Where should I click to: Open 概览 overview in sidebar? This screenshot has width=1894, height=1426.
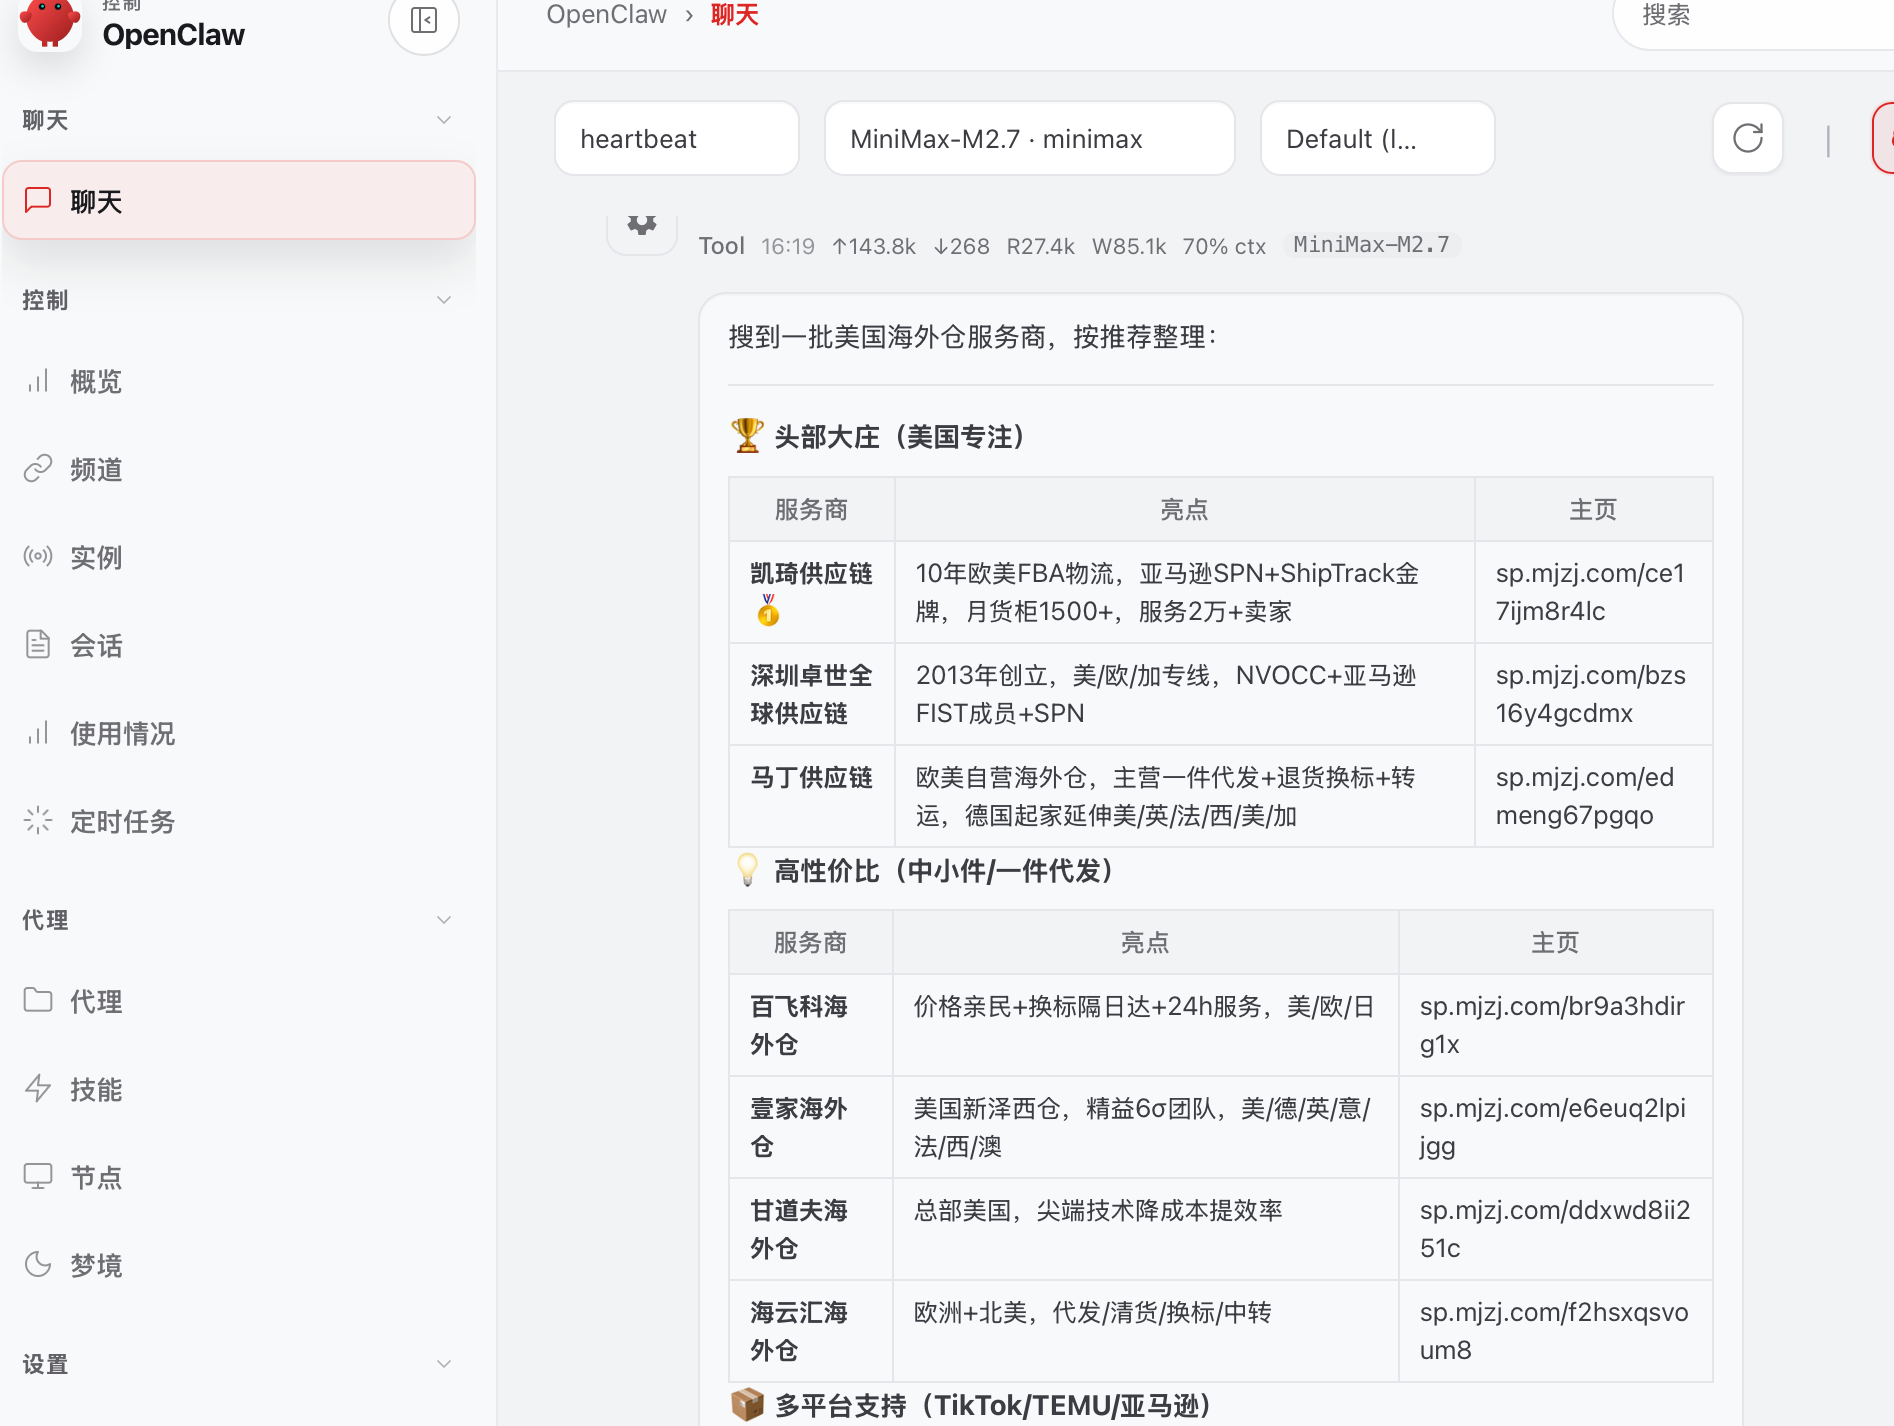(96, 382)
